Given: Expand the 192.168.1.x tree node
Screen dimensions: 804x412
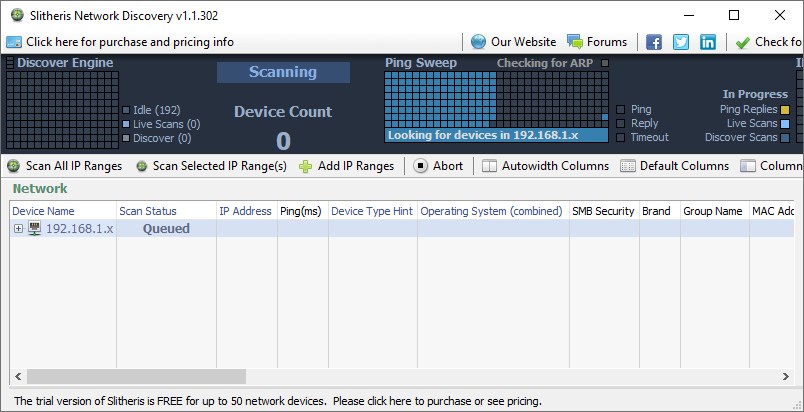Looking at the screenshot, I should click(x=19, y=229).
